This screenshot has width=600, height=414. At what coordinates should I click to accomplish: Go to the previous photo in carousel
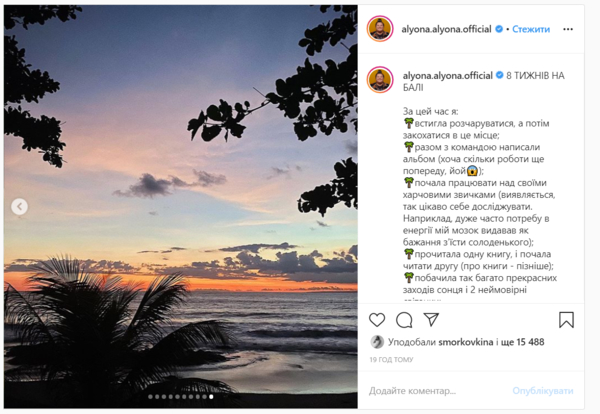click(18, 207)
